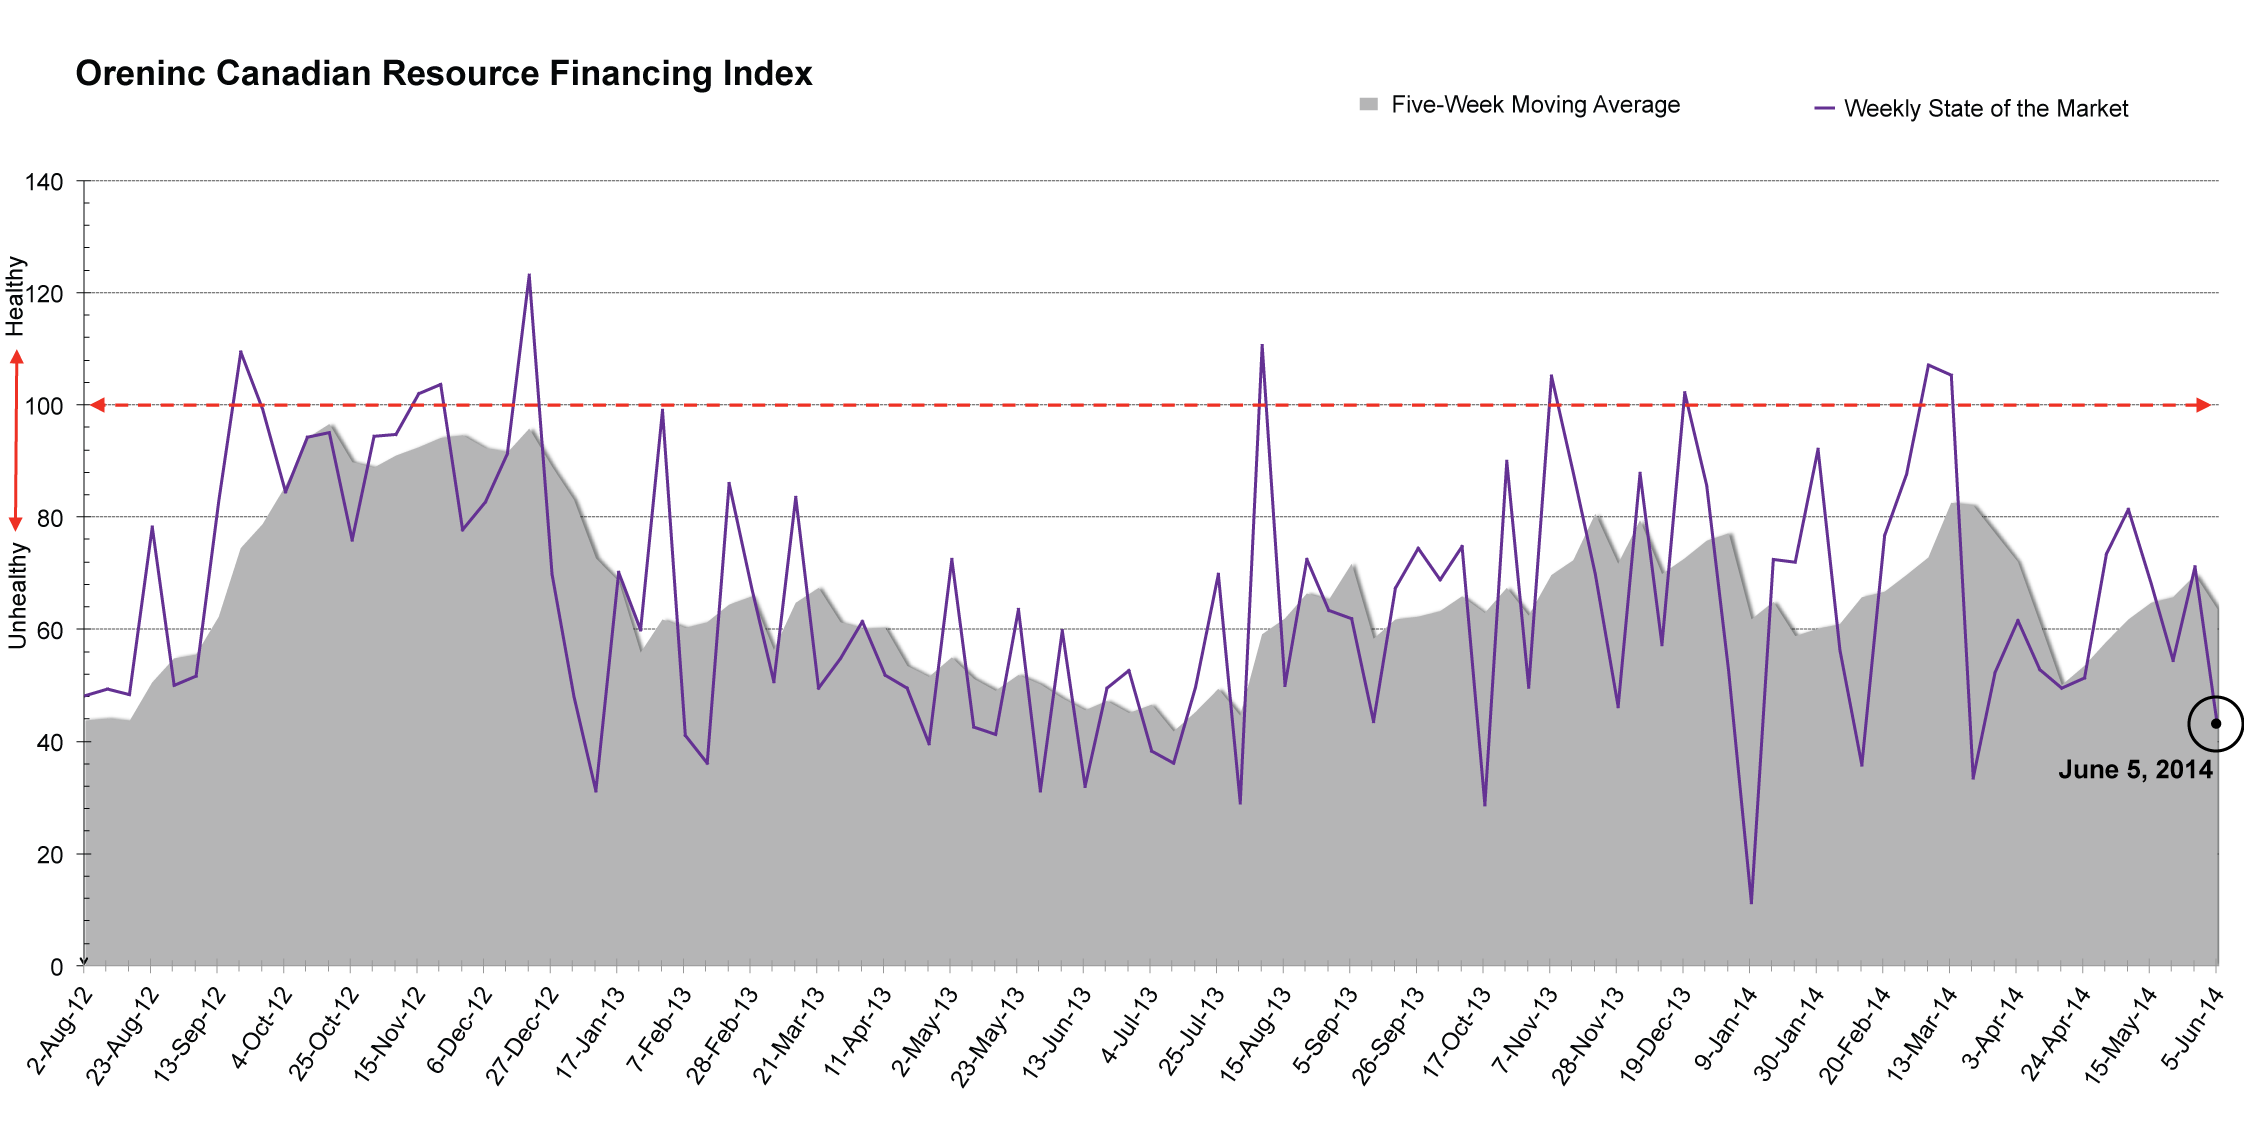Click the 13-Sep-12 date label
The image size is (2244, 1140).
click(189, 1035)
